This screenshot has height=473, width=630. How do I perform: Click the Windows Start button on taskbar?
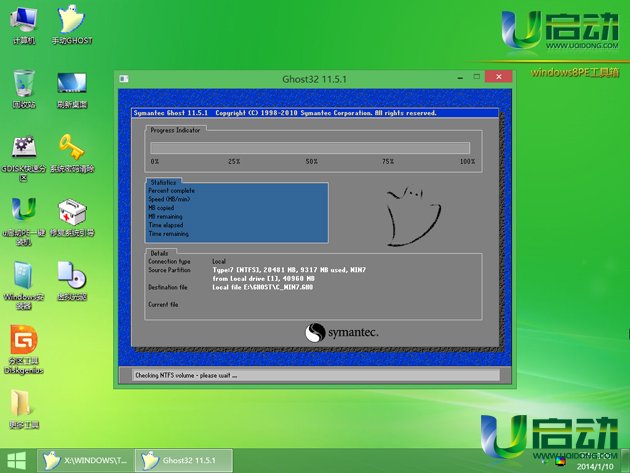tap(16, 461)
